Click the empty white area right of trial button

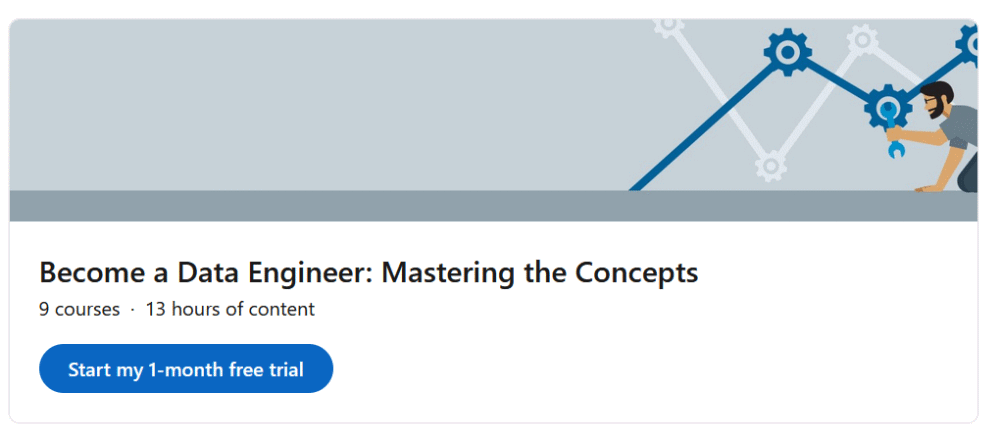(x=650, y=369)
